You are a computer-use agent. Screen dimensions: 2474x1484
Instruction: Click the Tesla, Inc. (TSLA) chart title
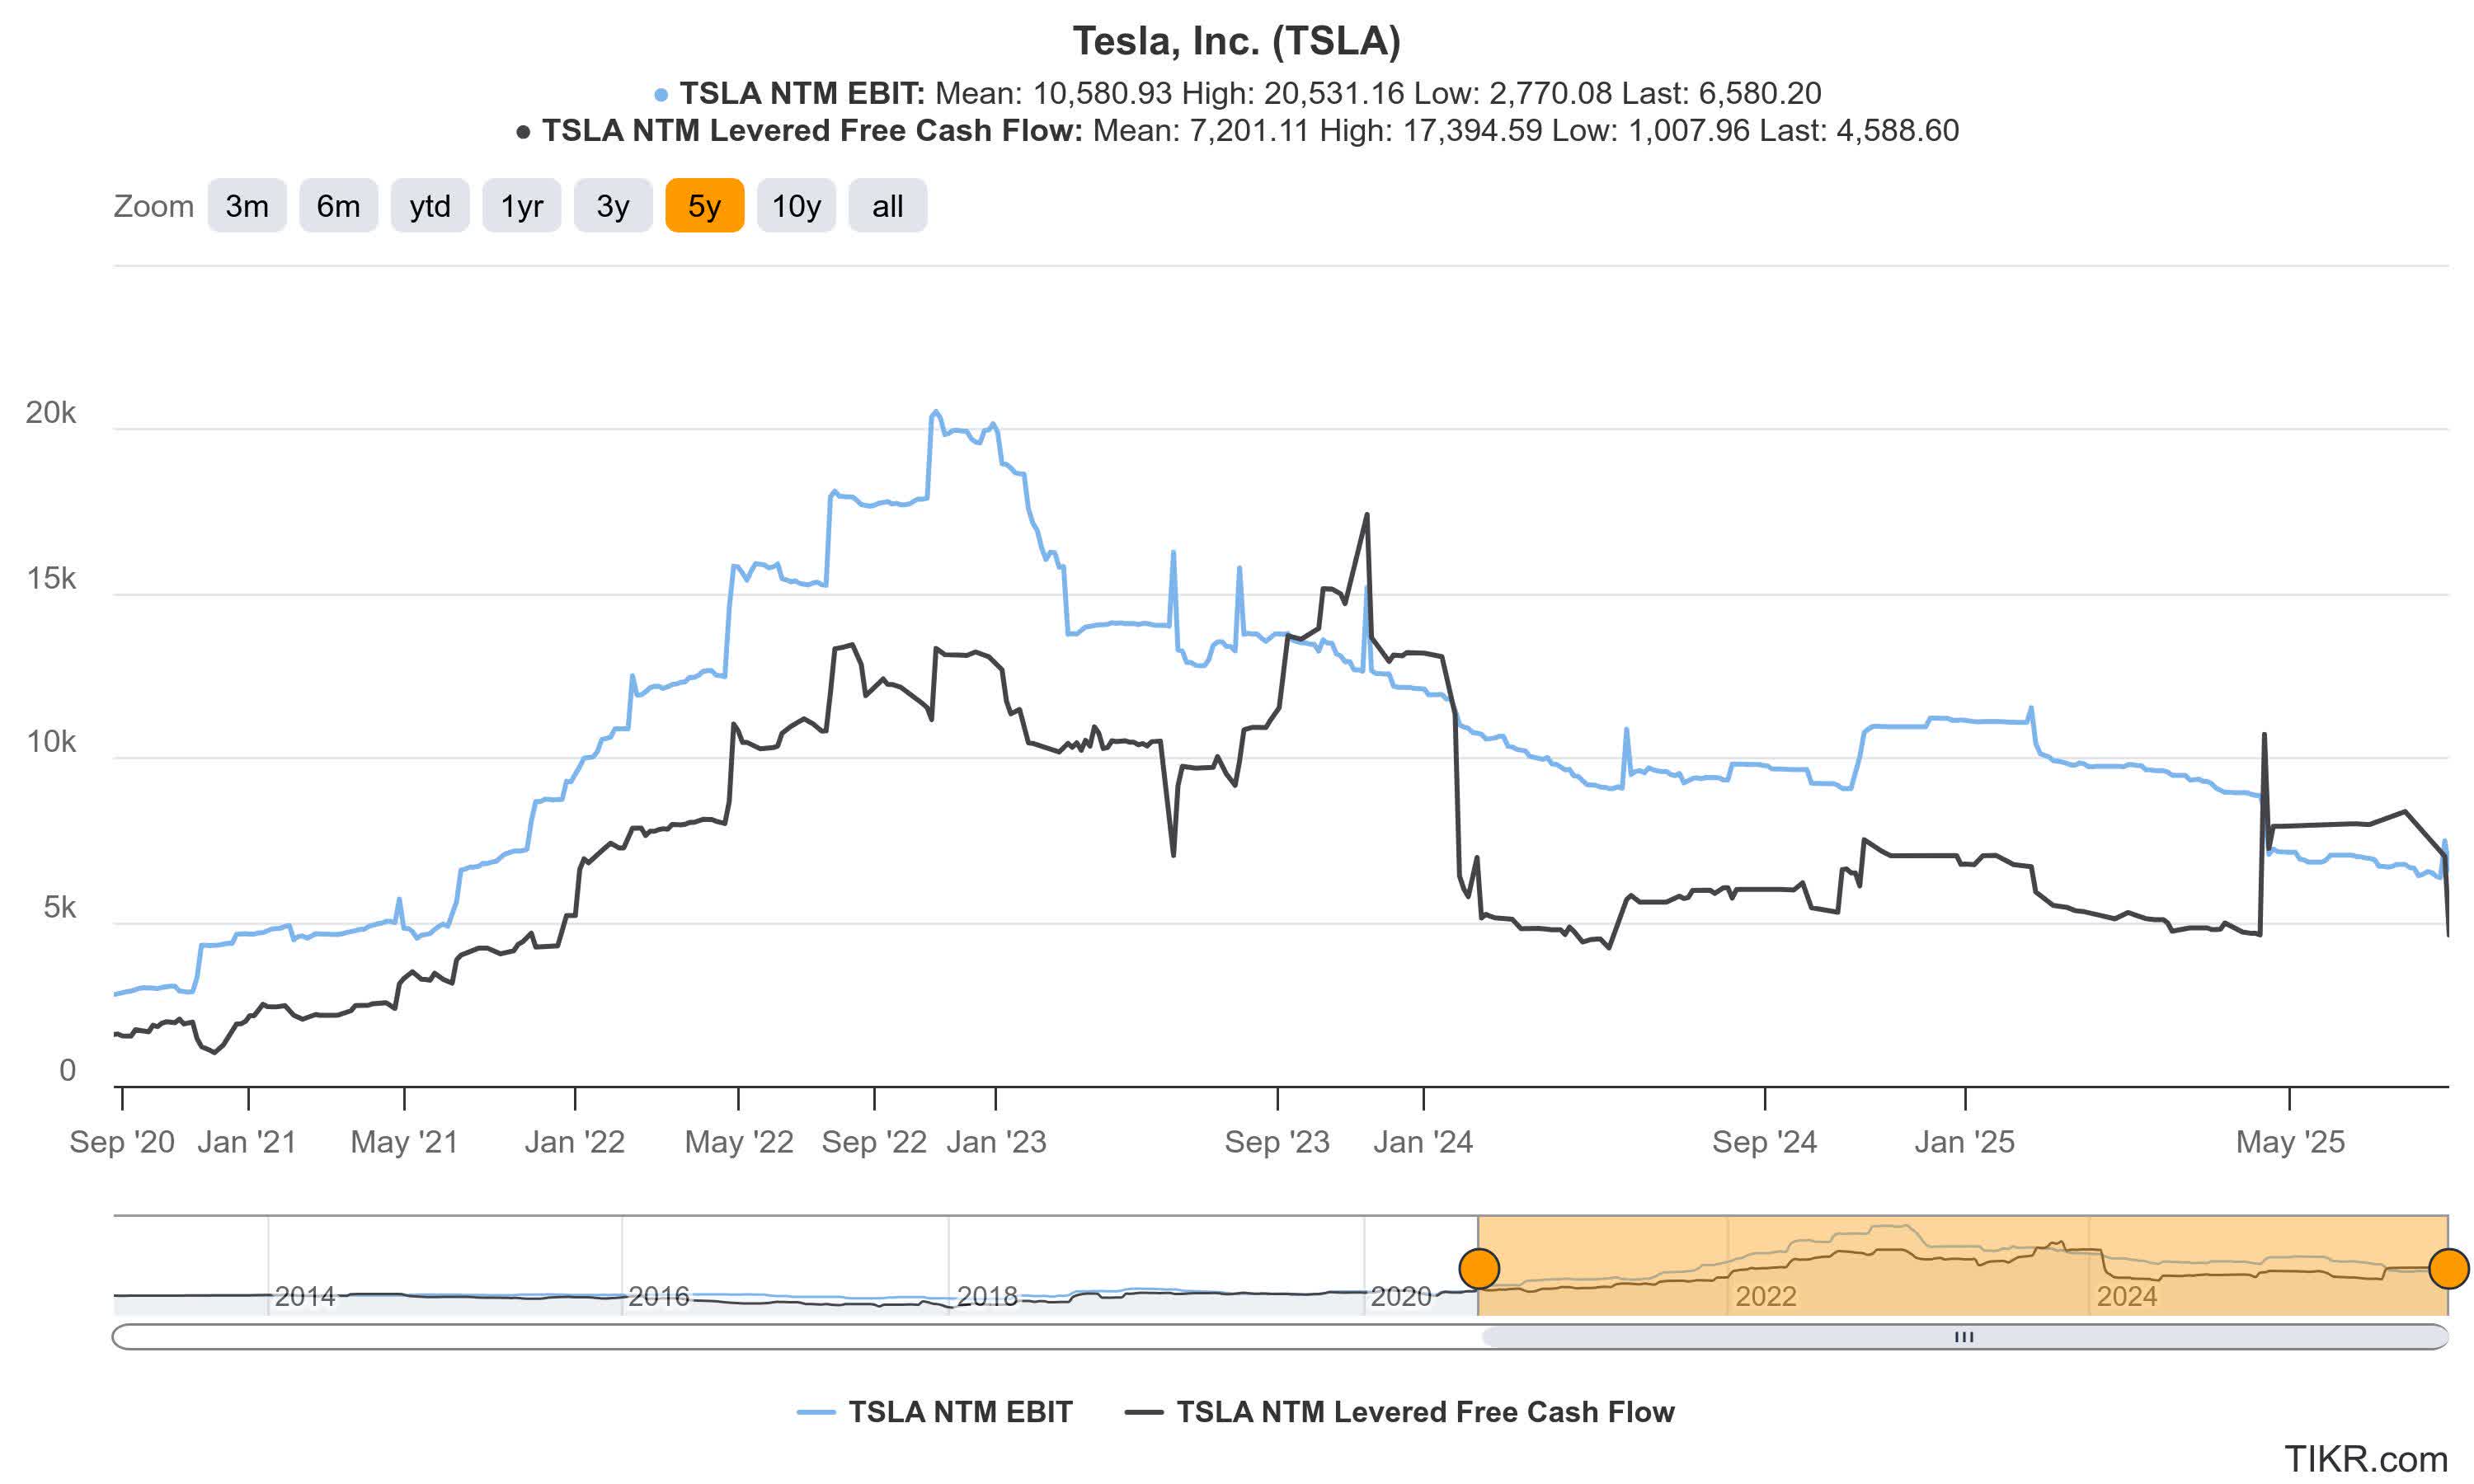pos(1236,42)
